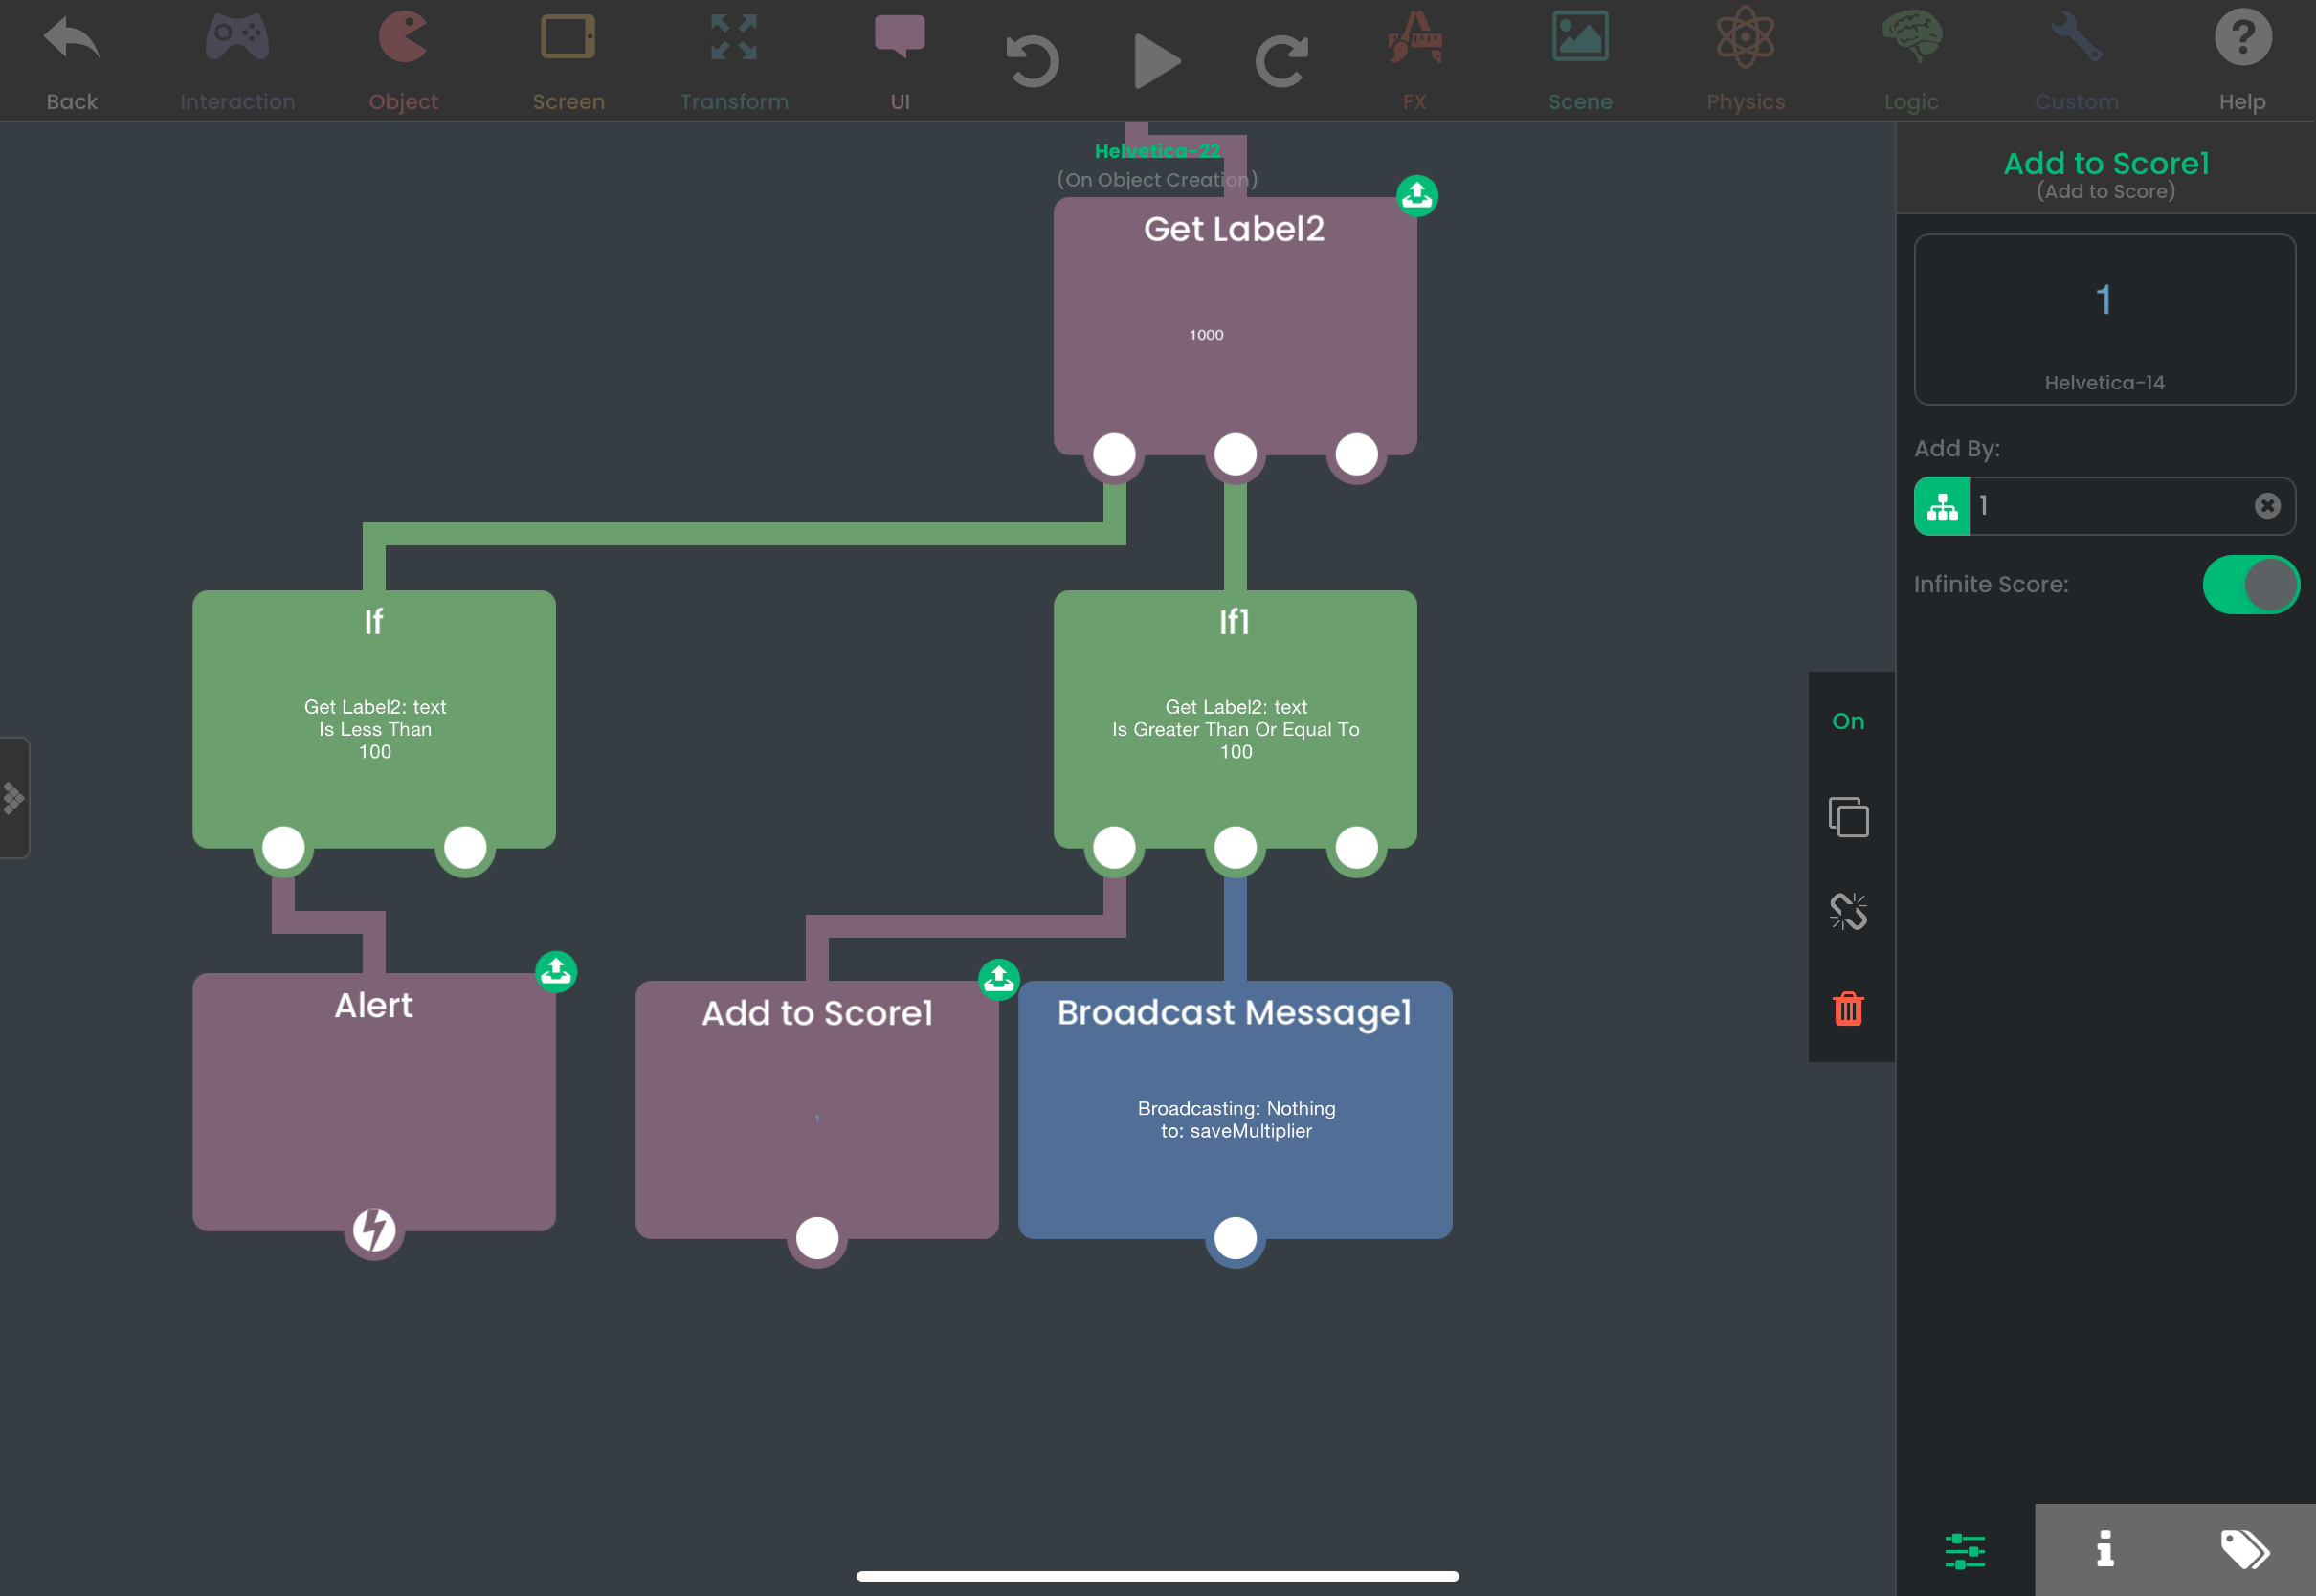
Task: Go back using the Back arrow
Action: 72,62
